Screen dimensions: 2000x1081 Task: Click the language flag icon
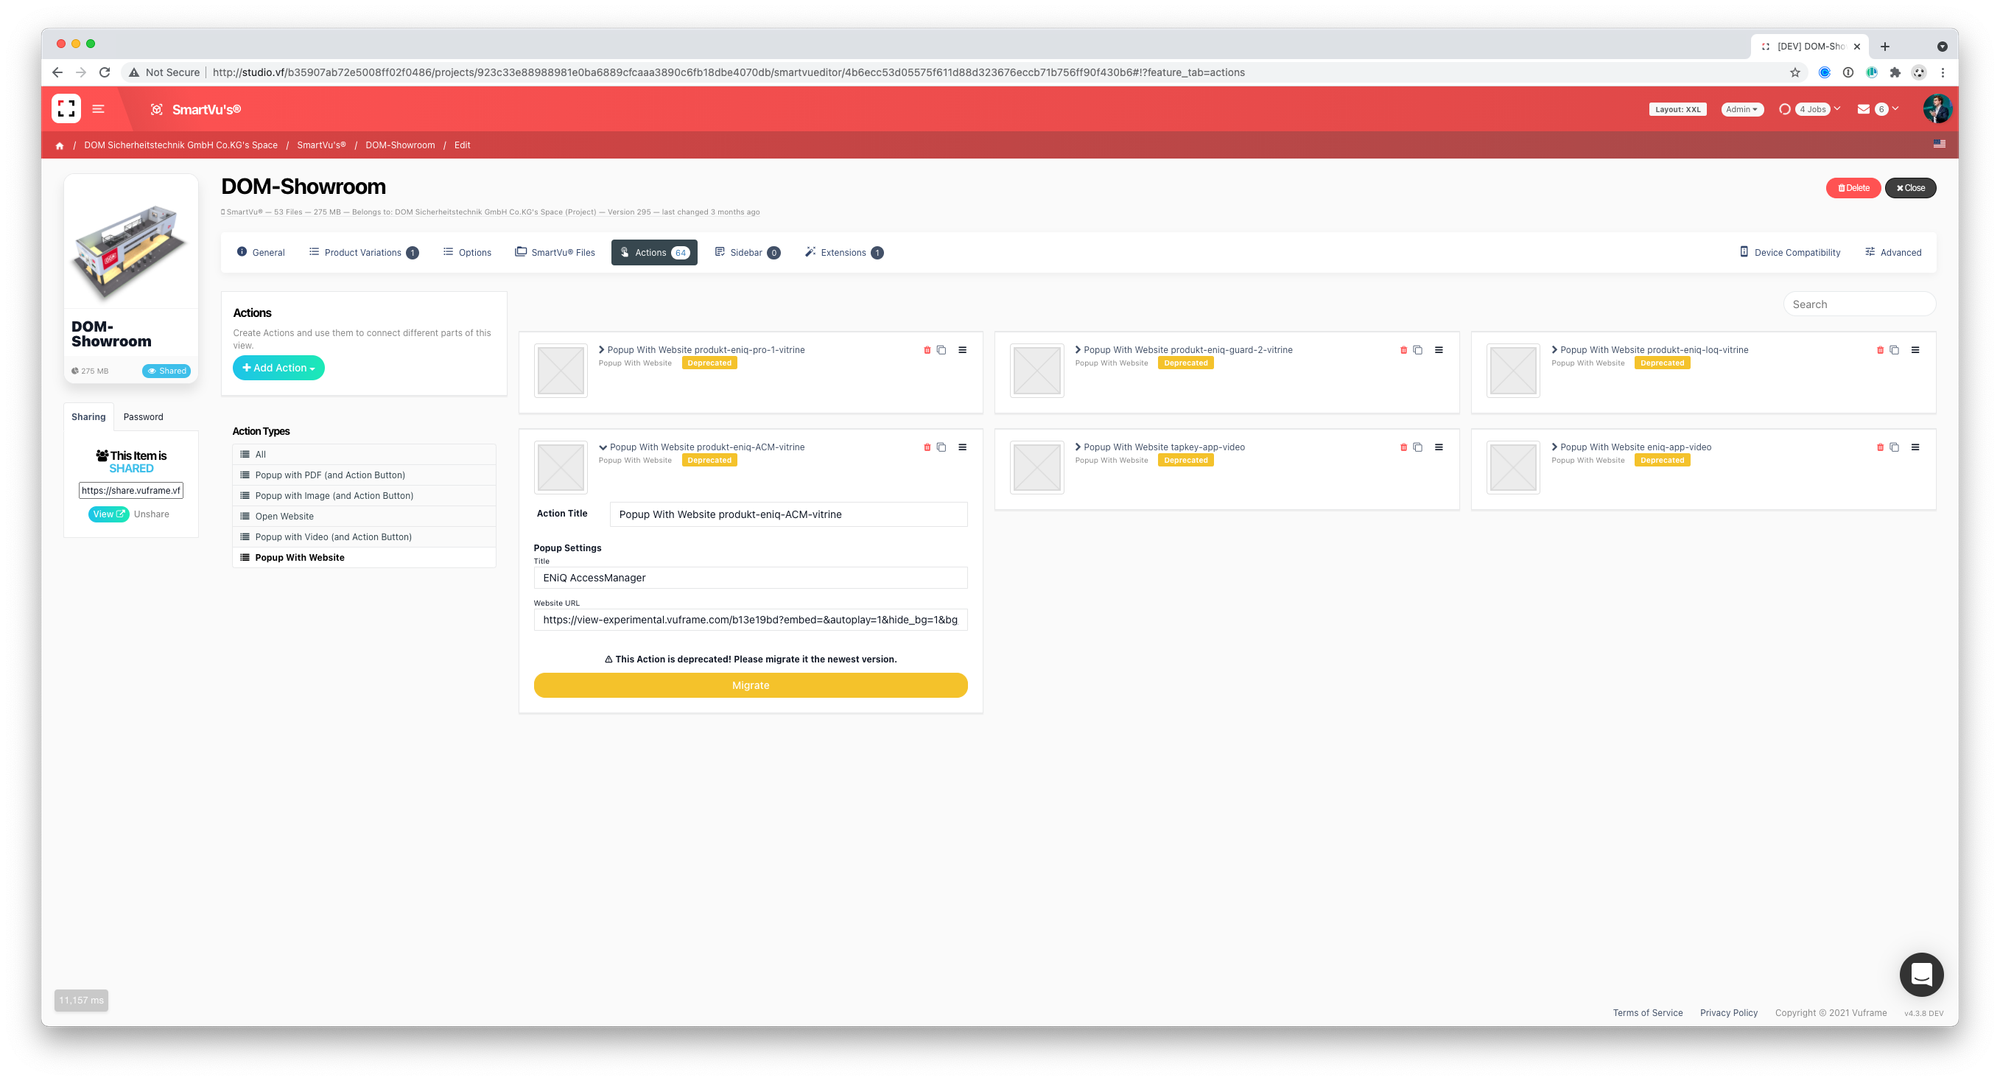pos(1939,144)
